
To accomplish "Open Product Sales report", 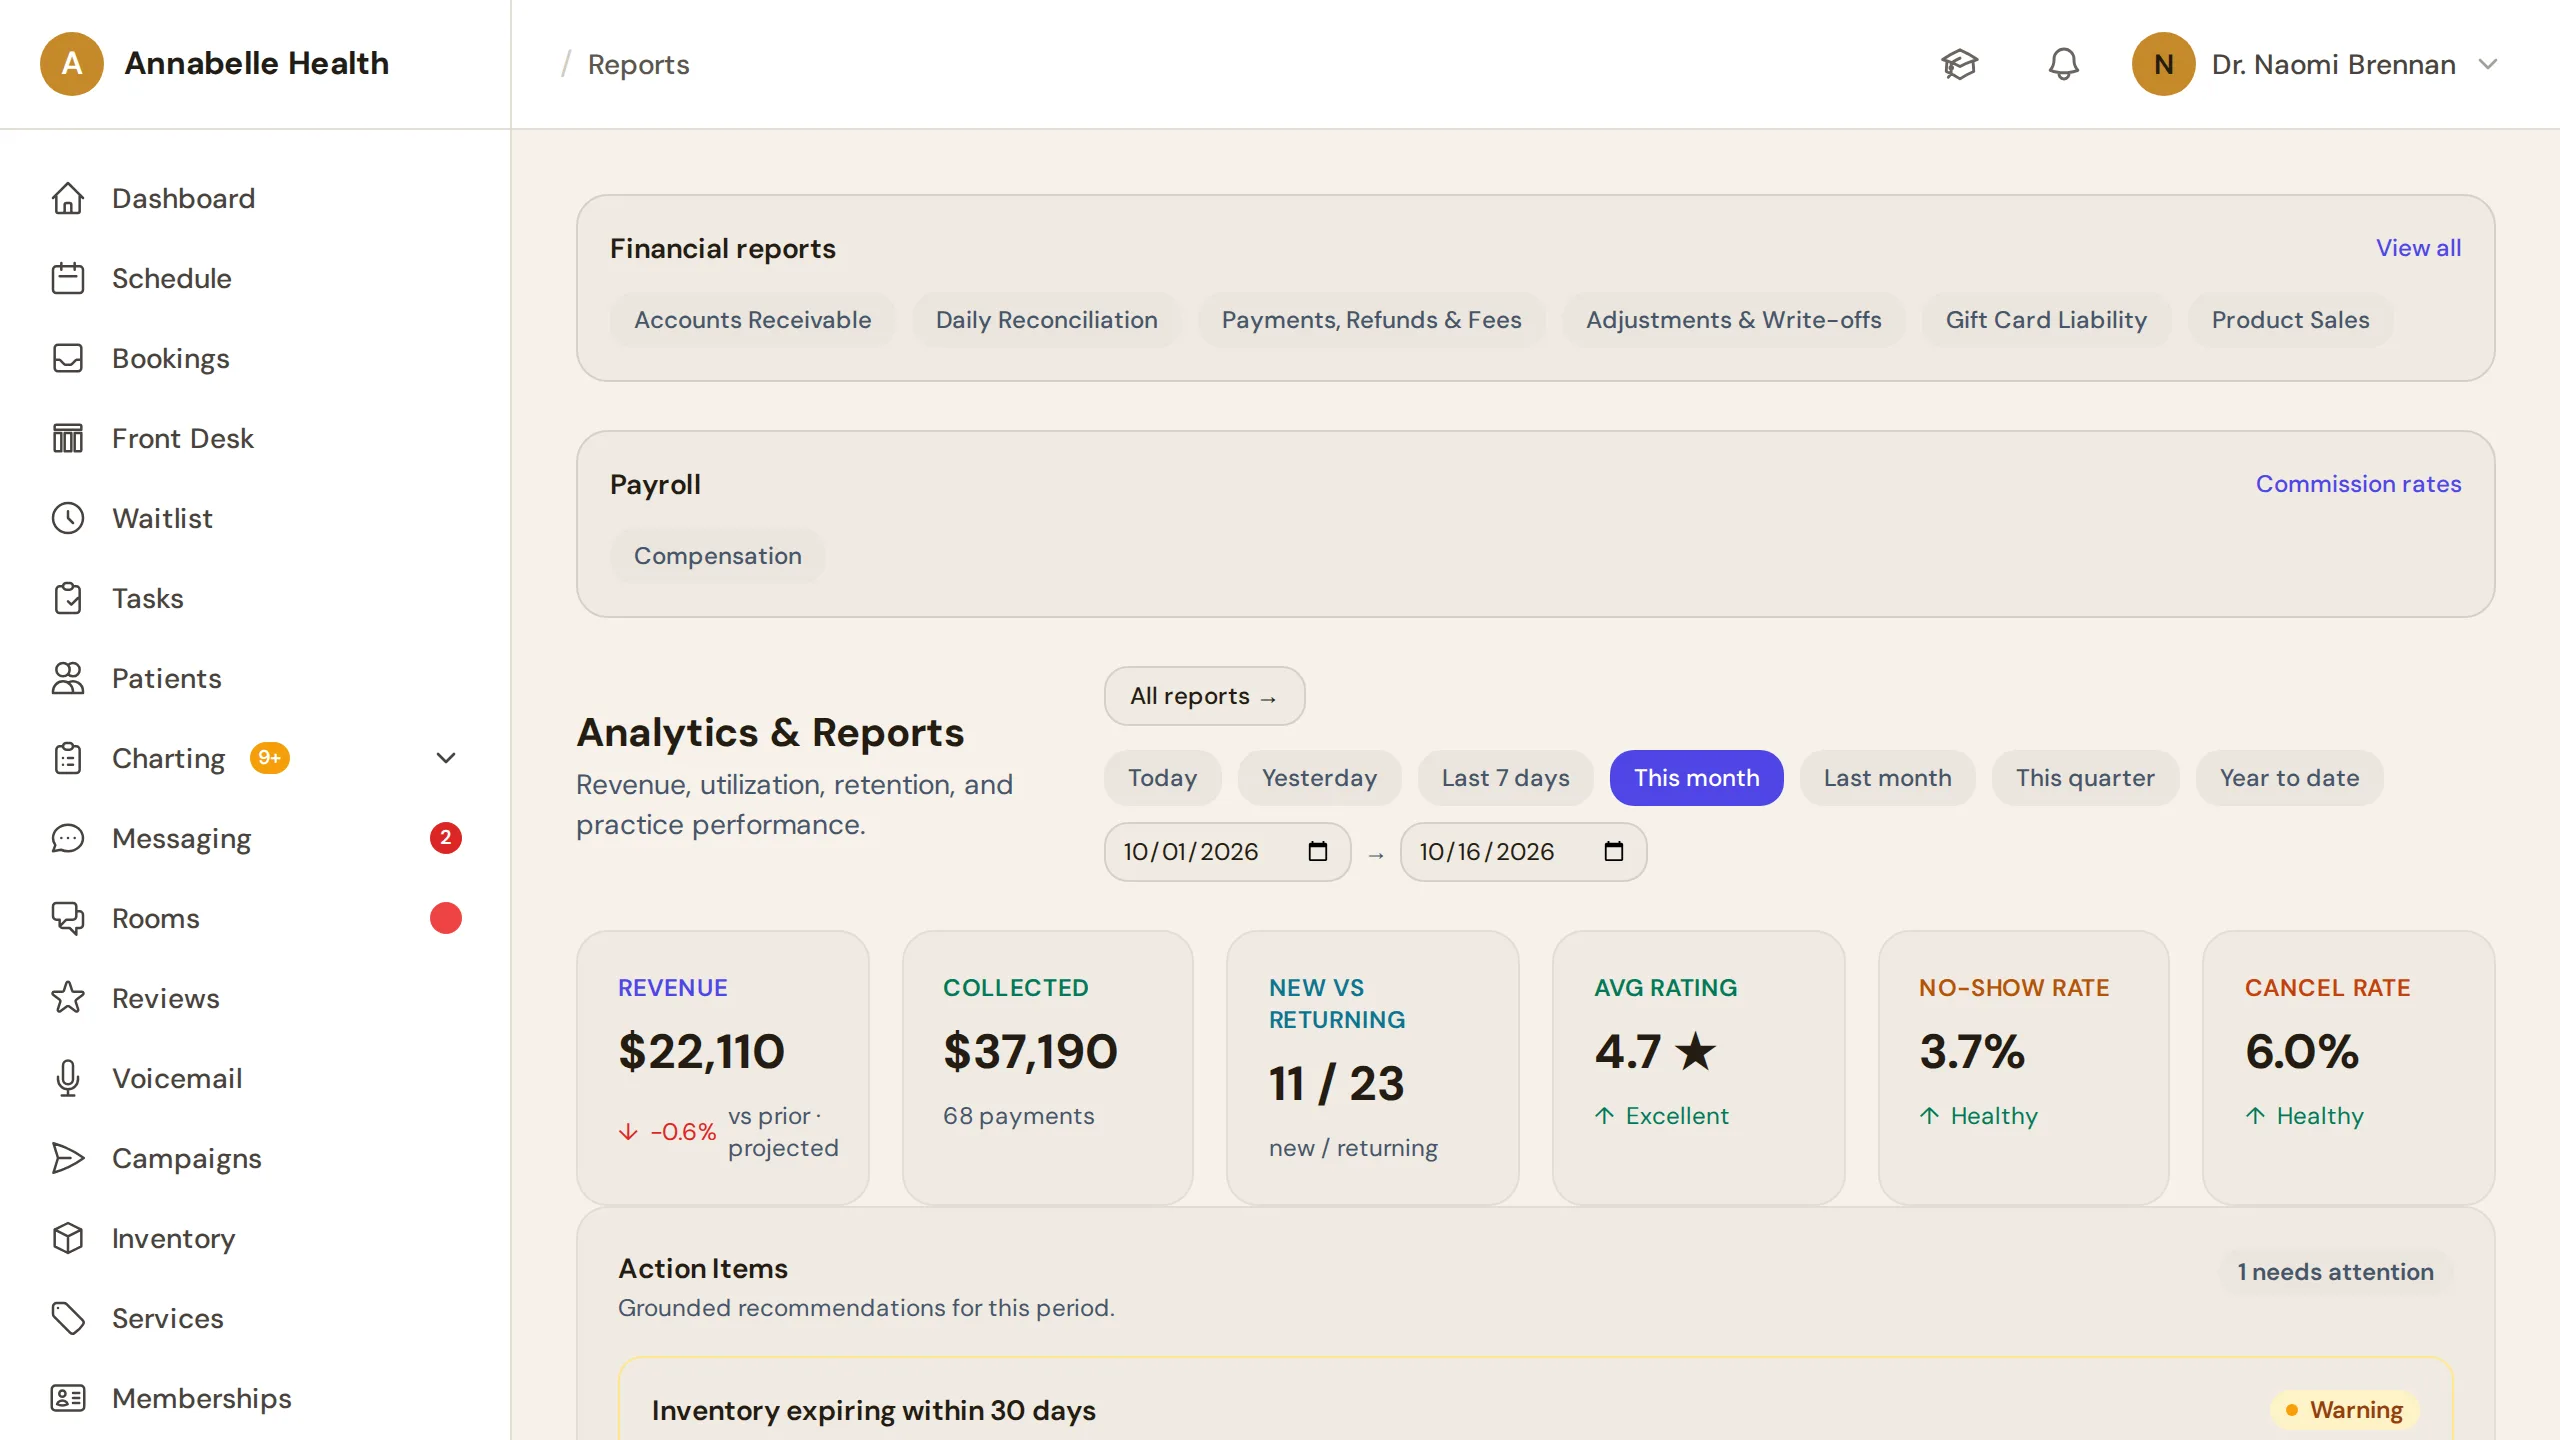I will pos(2290,320).
